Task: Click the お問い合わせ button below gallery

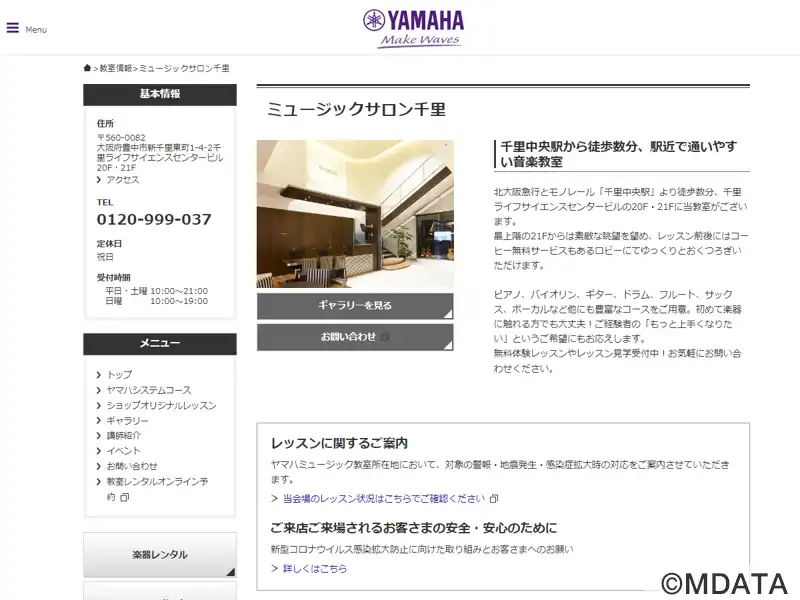Action: click(x=355, y=337)
